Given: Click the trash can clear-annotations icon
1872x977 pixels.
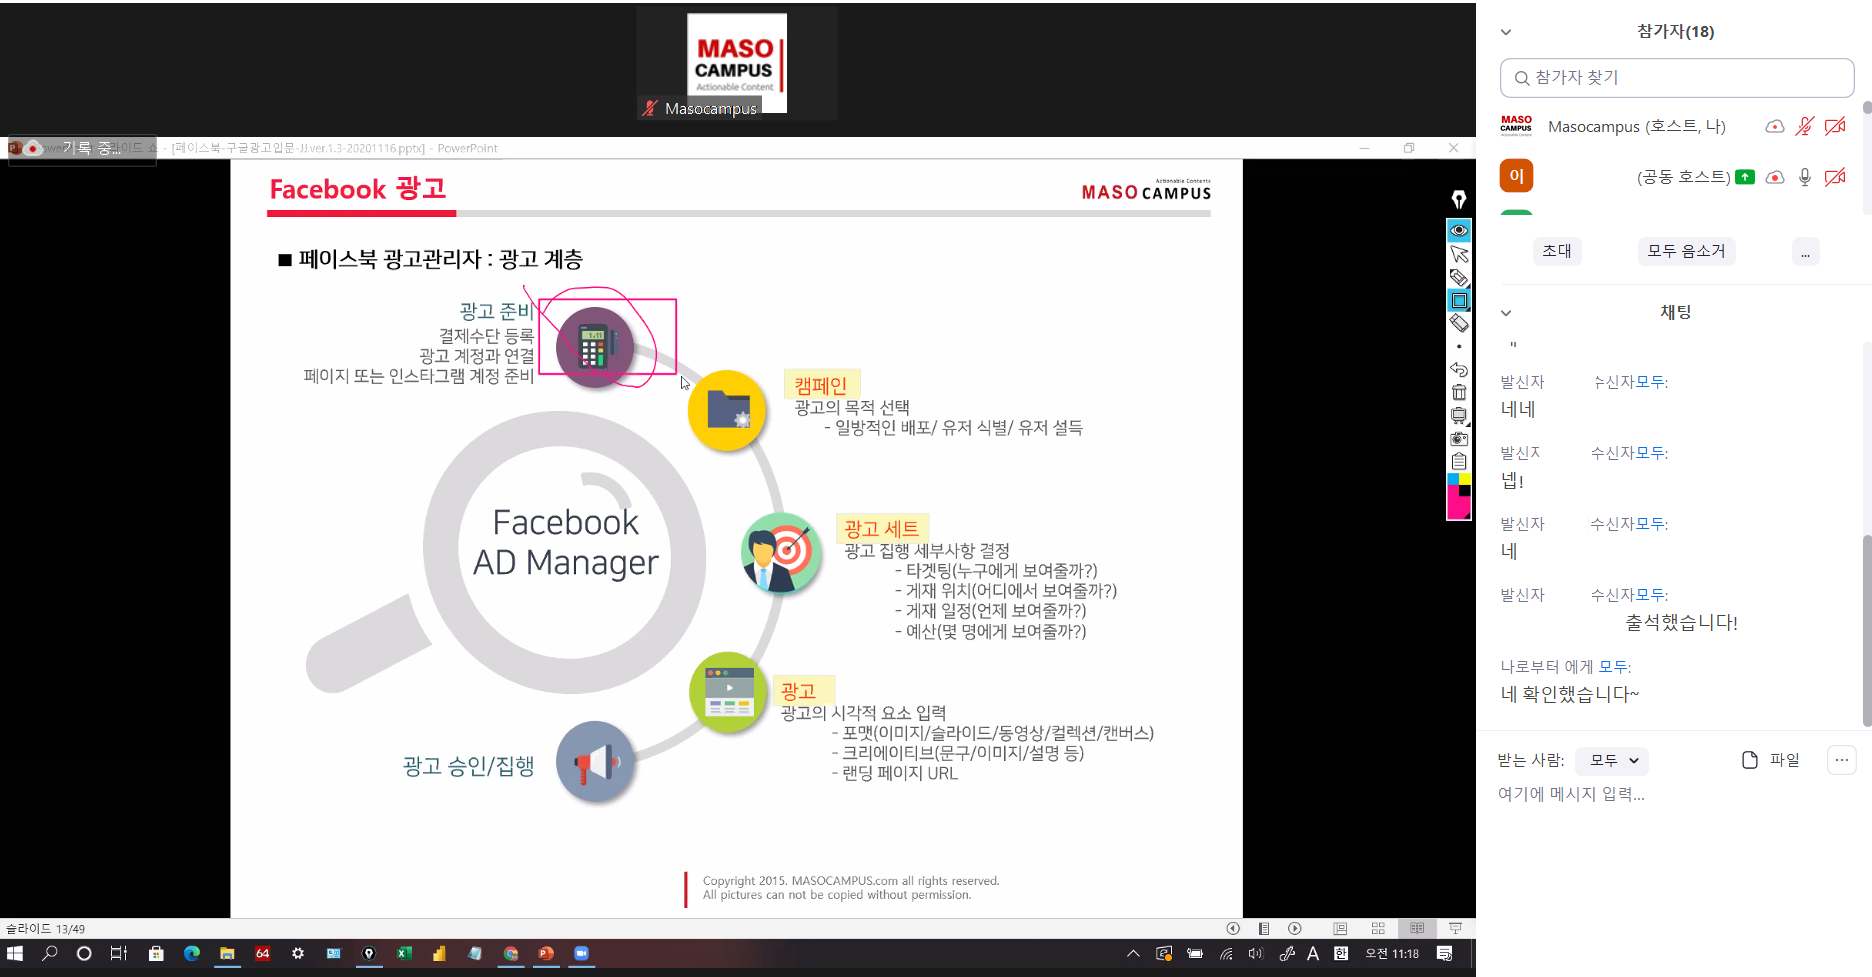Looking at the screenshot, I should tap(1459, 392).
